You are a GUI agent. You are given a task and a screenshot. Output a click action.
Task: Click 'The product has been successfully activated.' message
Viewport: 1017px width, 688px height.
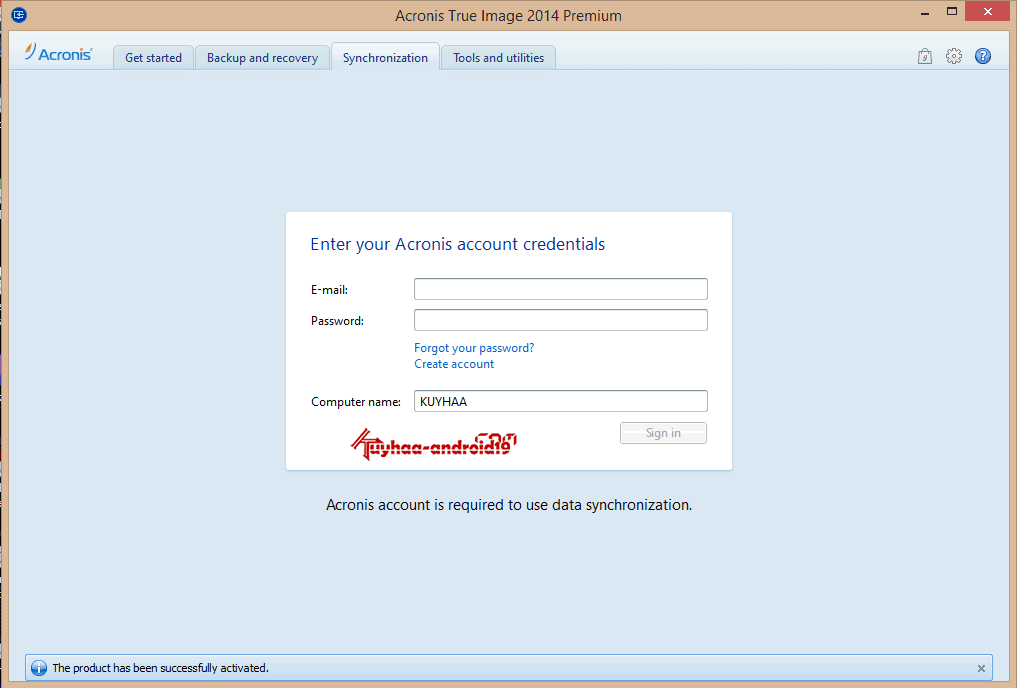(x=160, y=668)
